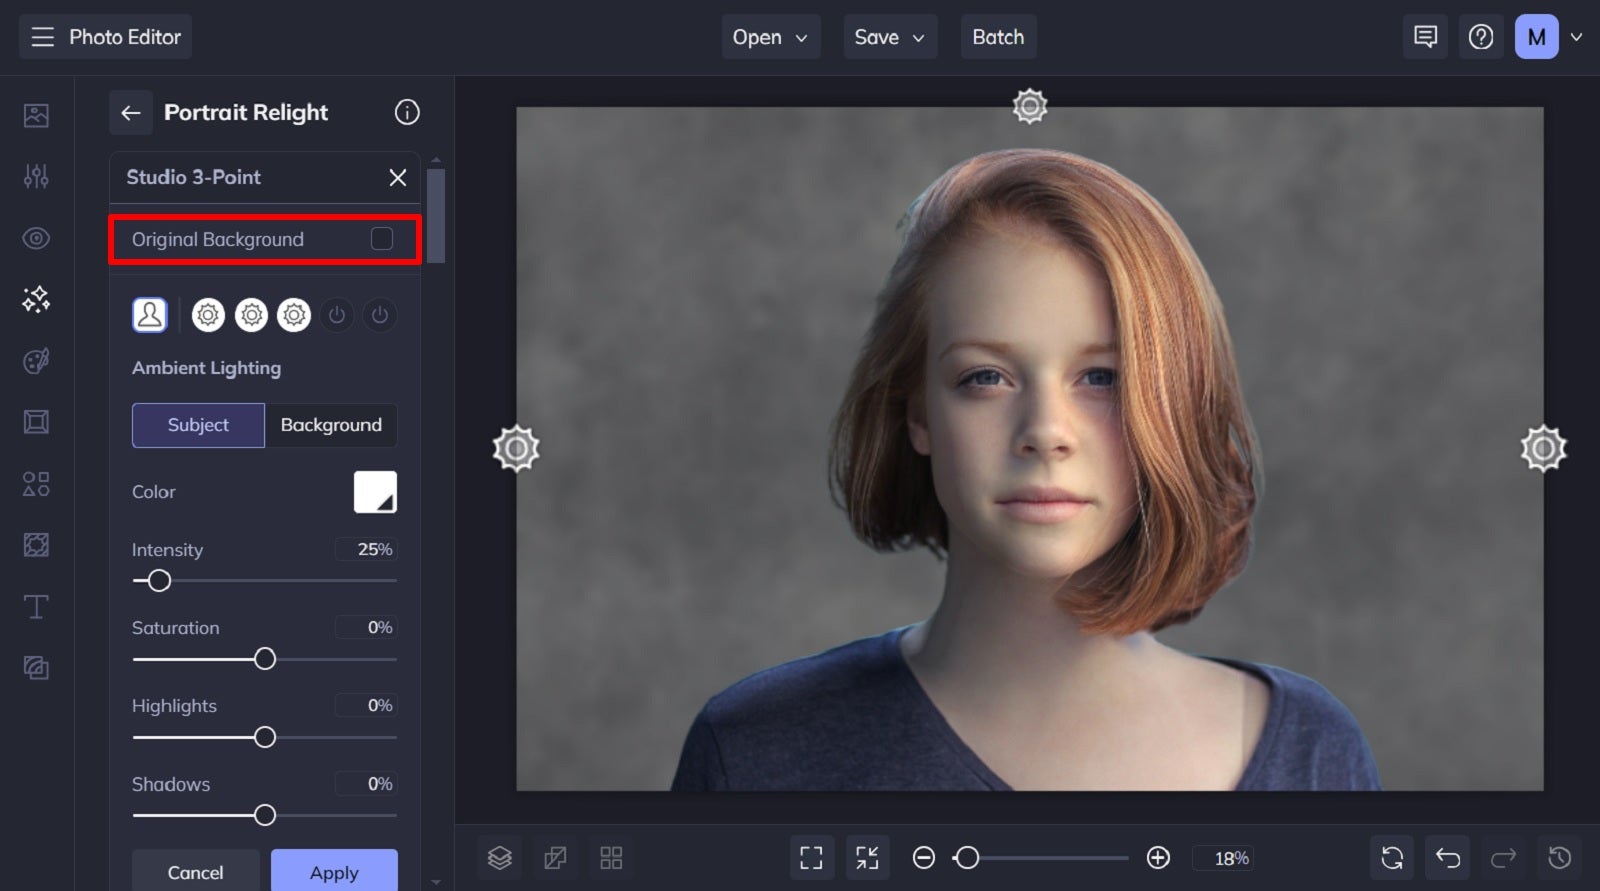Click the Intensity slider handle
The image size is (1600, 891).
(159, 580)
